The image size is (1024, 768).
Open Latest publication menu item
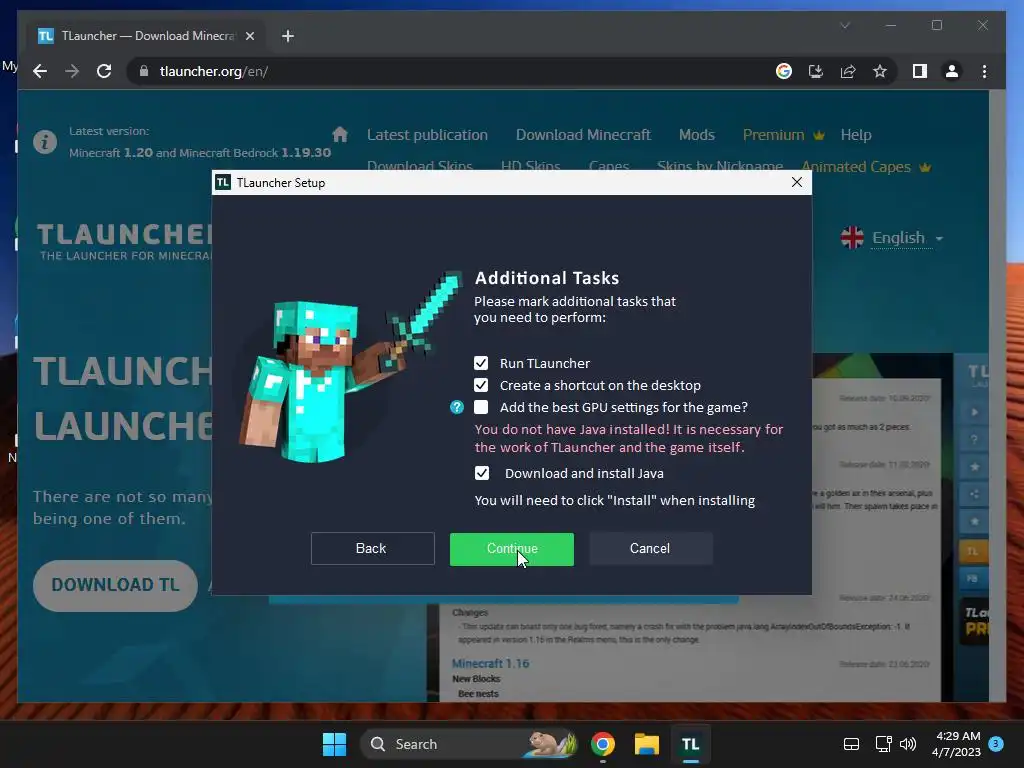point(427,135)
